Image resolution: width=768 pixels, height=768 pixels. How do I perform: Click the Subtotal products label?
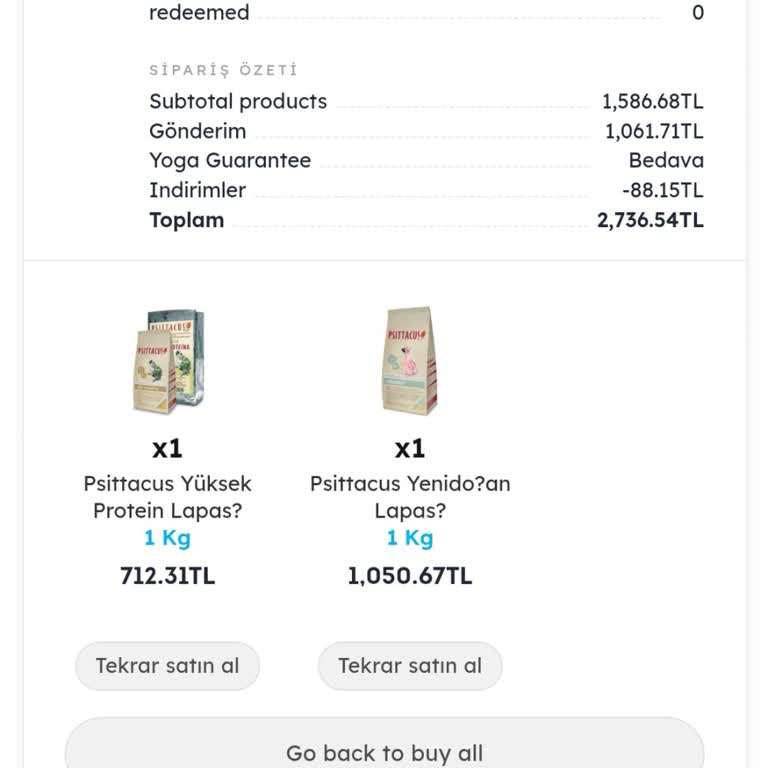[238, 101]
